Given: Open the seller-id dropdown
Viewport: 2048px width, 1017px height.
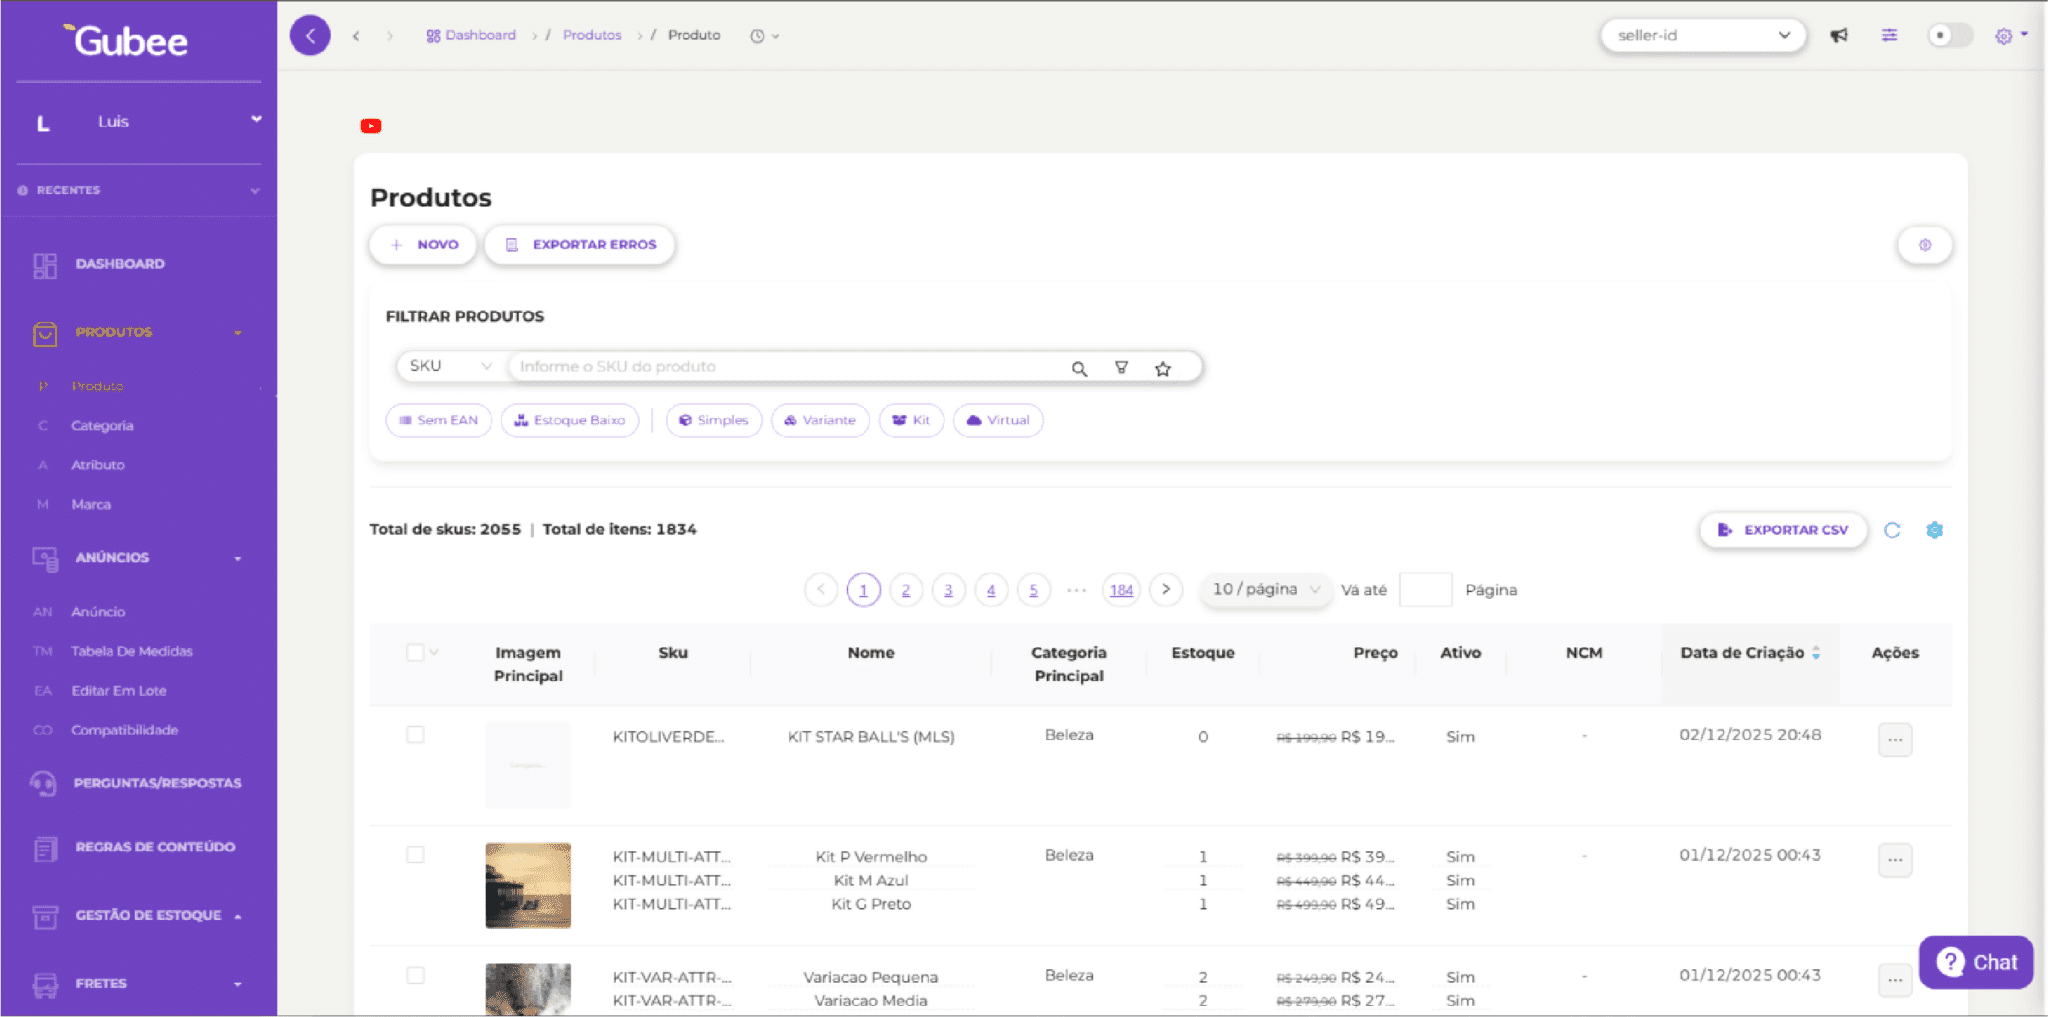Looking at the screenshot, I should (1703, 36).
